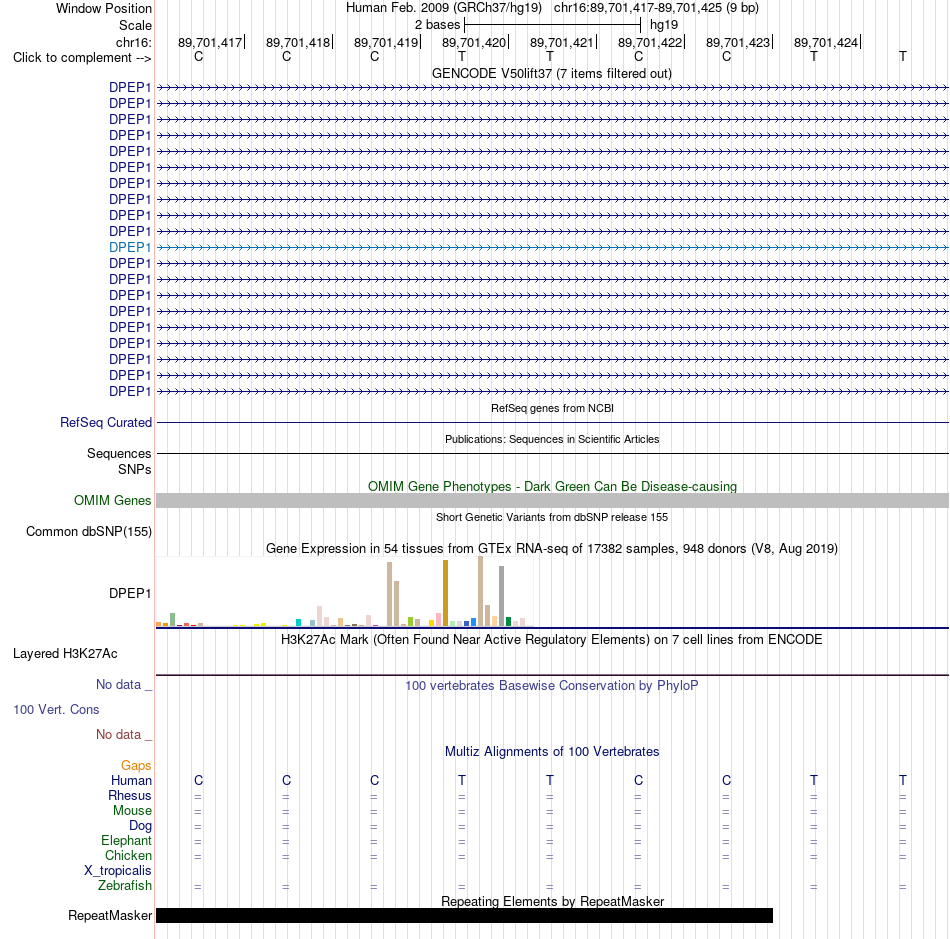The image size is (950, 939).
Task: Open GTEx 'Gene Expression in 54 tissues' title
Action: [552, 548]
